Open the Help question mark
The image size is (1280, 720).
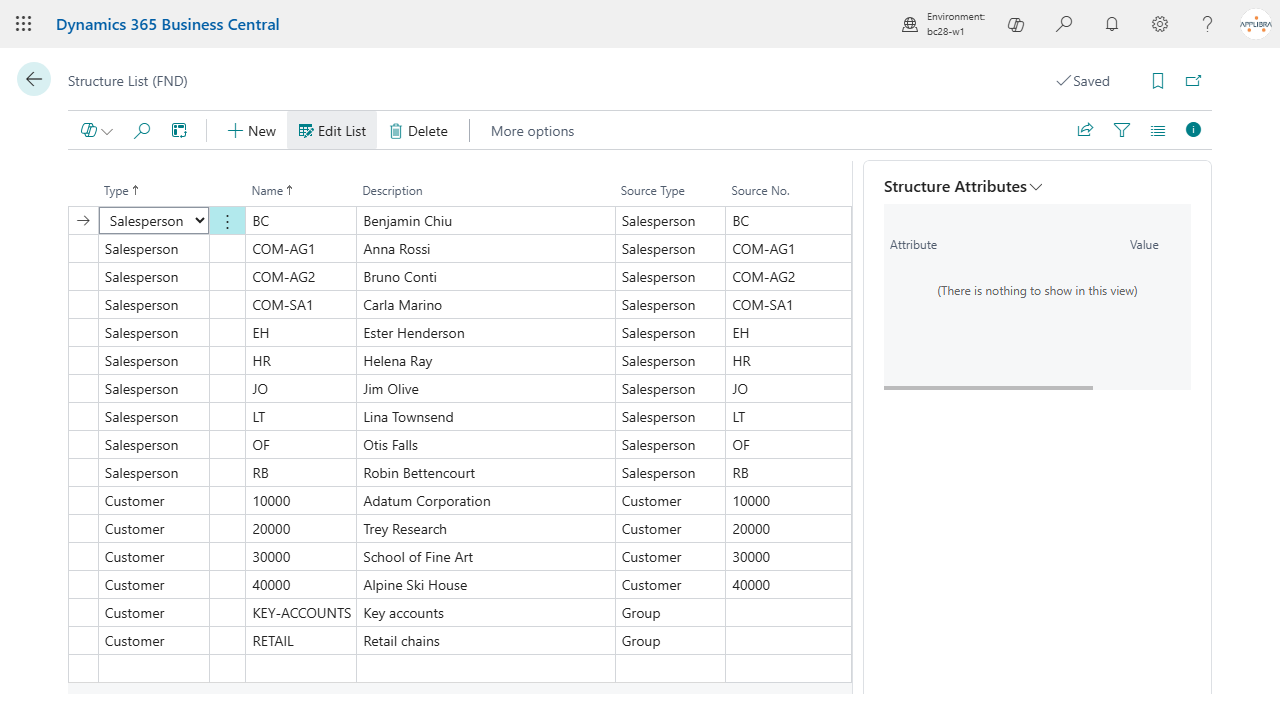[x=1208, y=24]
